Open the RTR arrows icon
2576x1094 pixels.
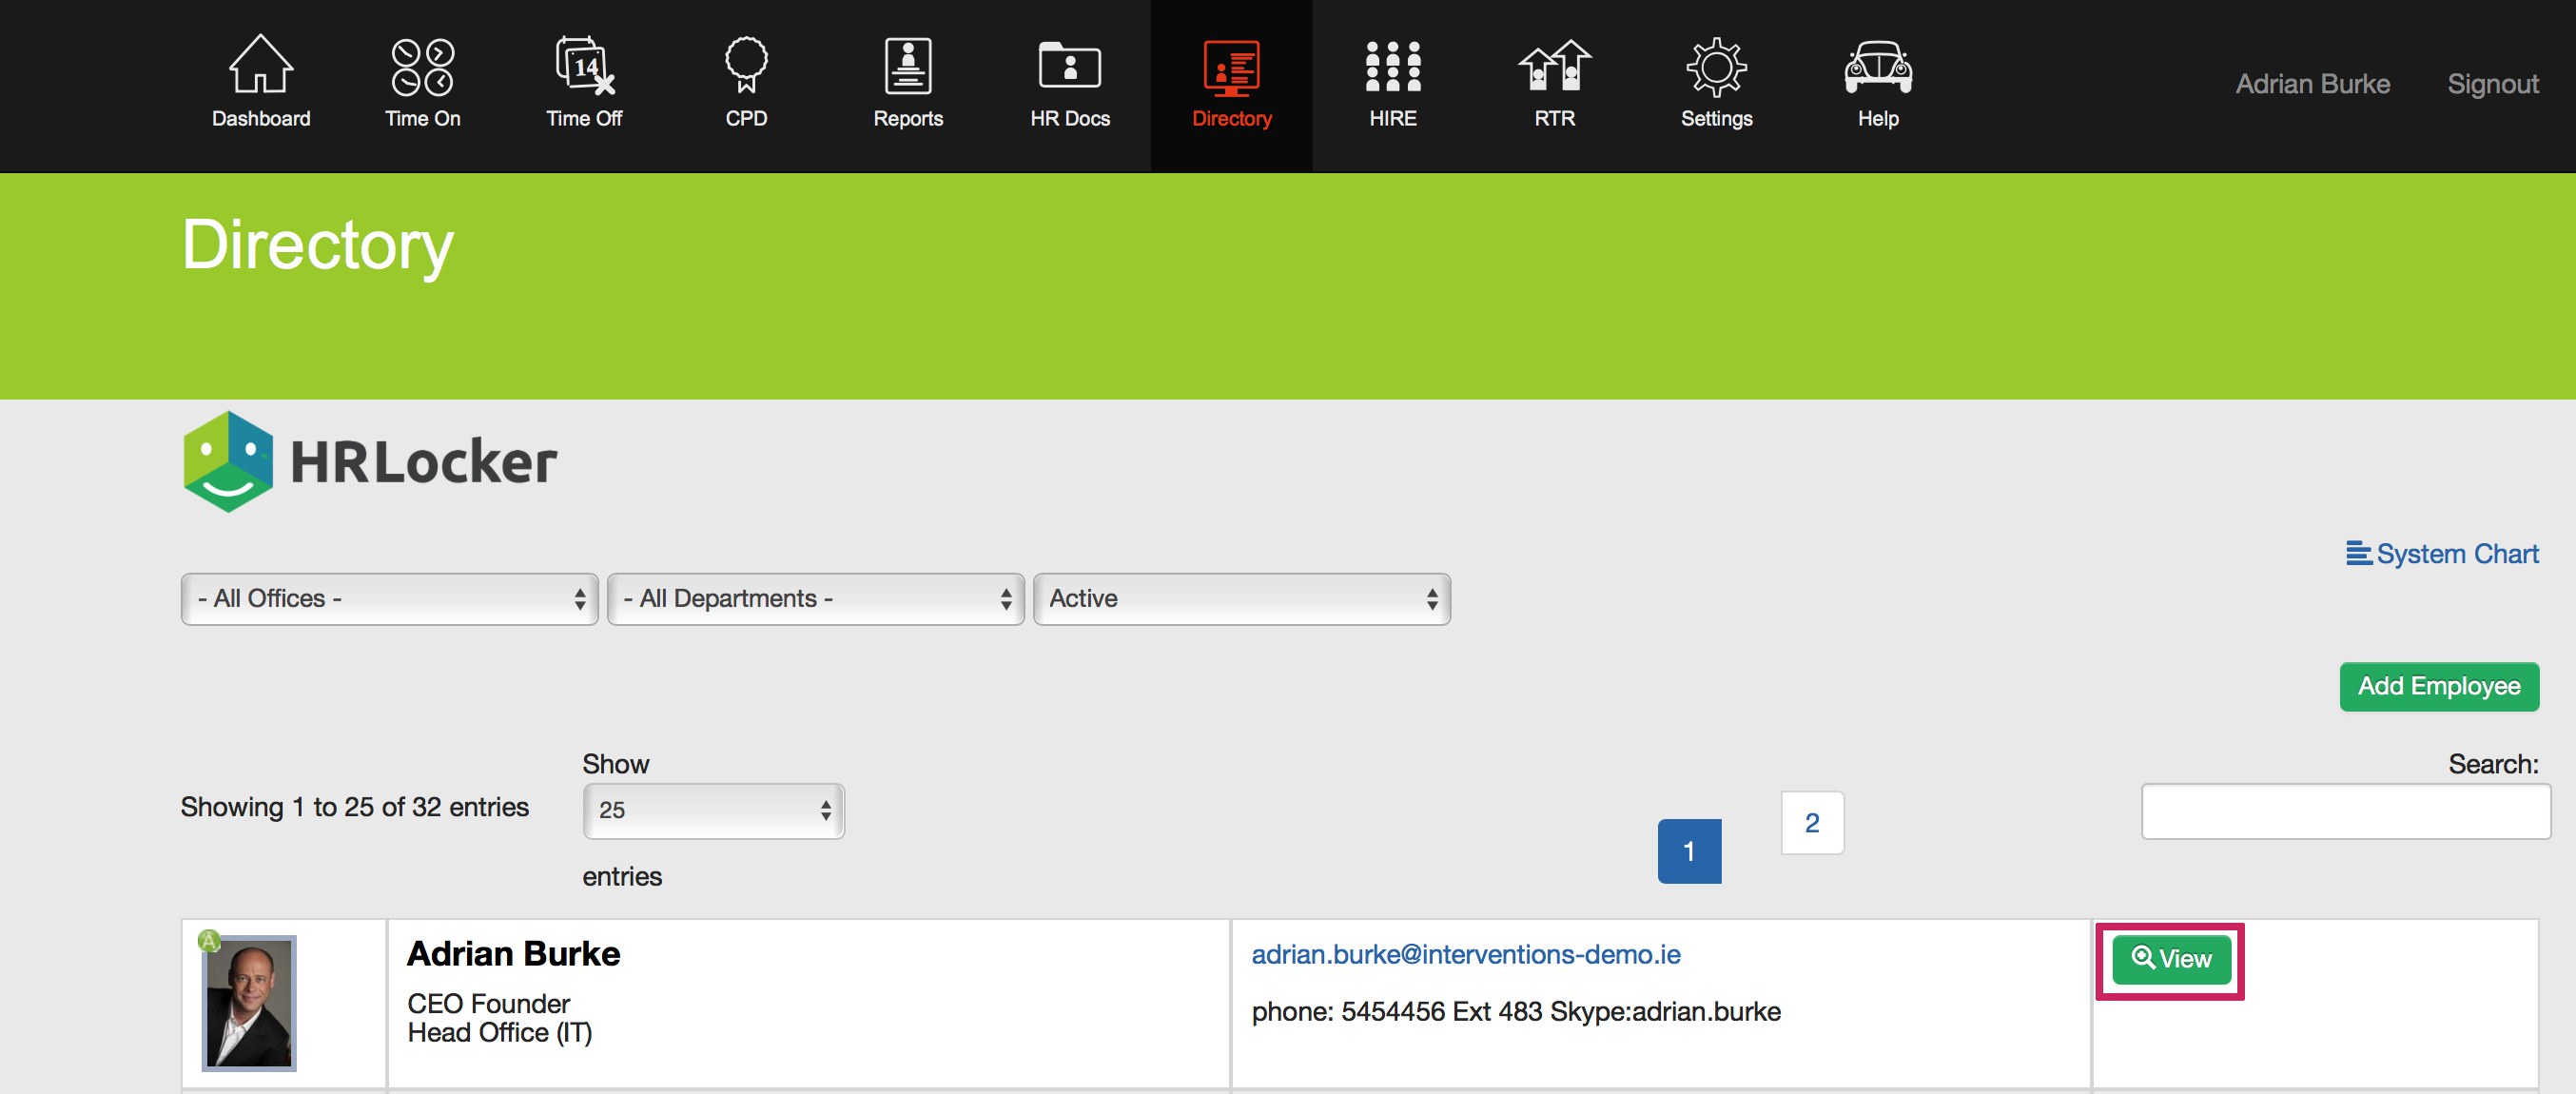(x=1554, y=66)
